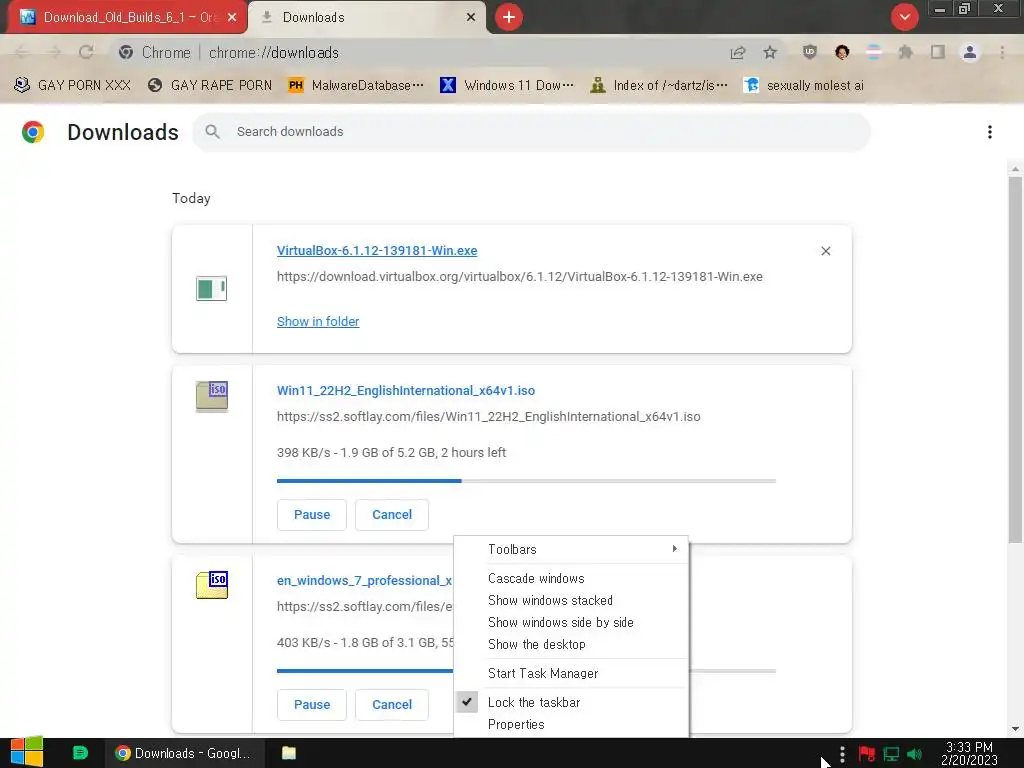Click the VirtualBox exe file icon
The width and height of the screenshot is (1024, 768).
coord(212,288)
